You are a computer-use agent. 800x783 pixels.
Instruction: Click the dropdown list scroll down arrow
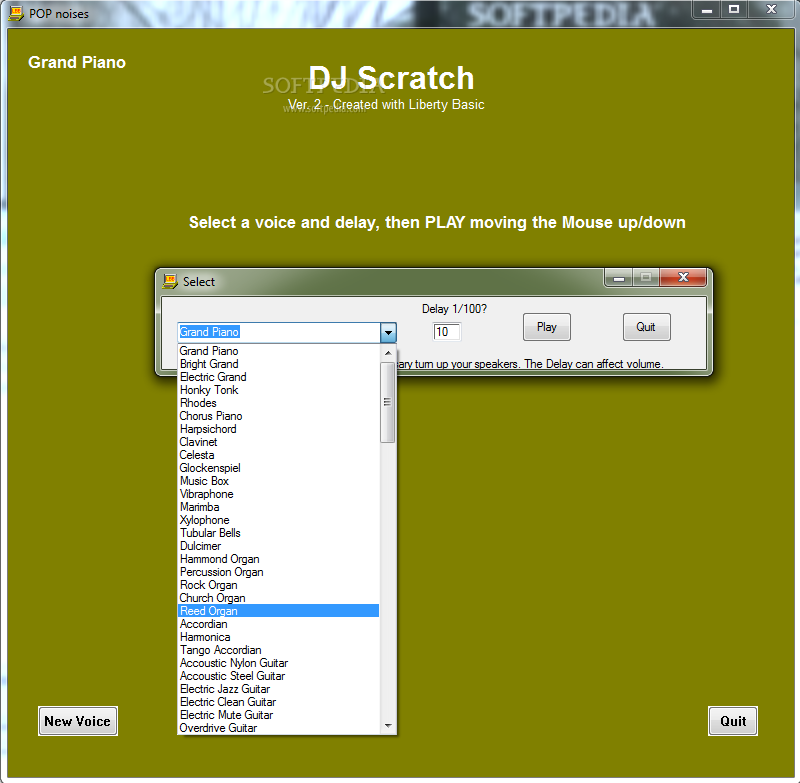point(388,725)
